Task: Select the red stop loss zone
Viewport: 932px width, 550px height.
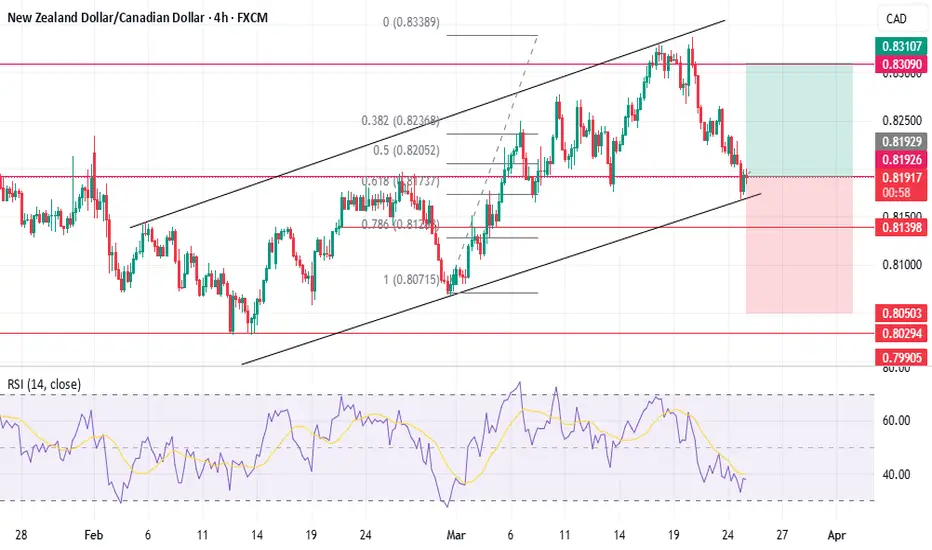Action: pyautogui.click(x=799, y=245)
